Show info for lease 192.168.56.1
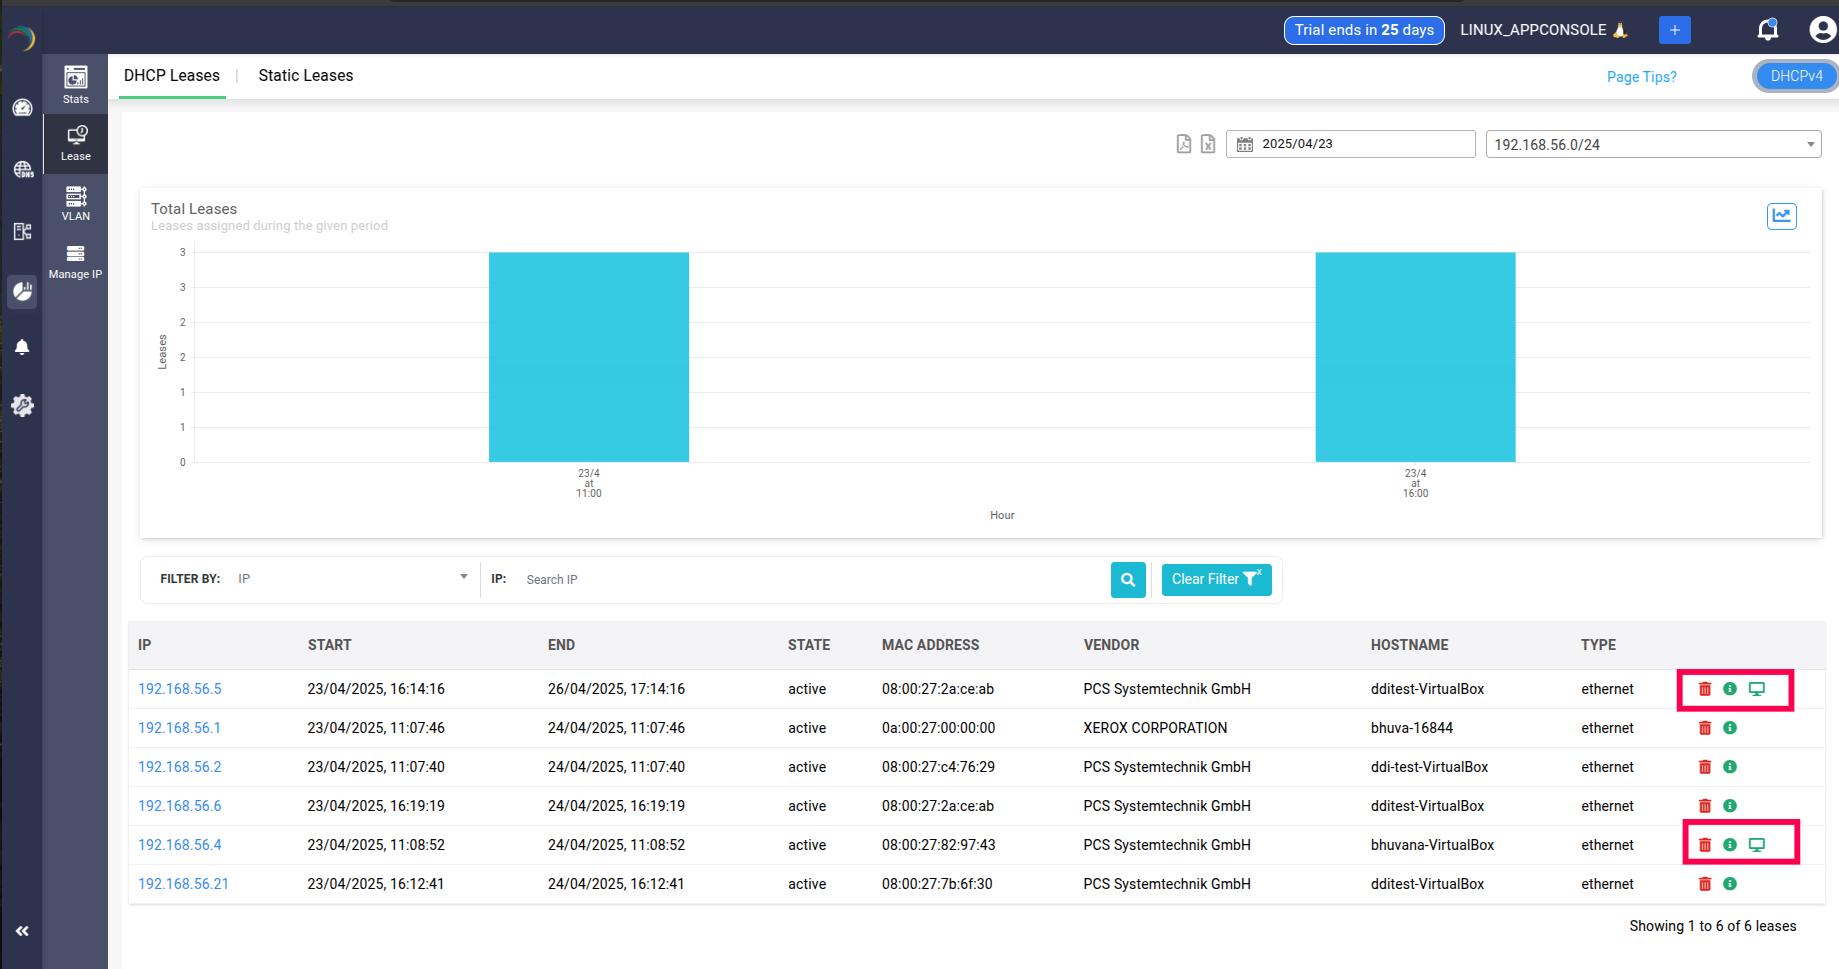This screenshot has height=969, width=1839. [x=1729, y=728]
